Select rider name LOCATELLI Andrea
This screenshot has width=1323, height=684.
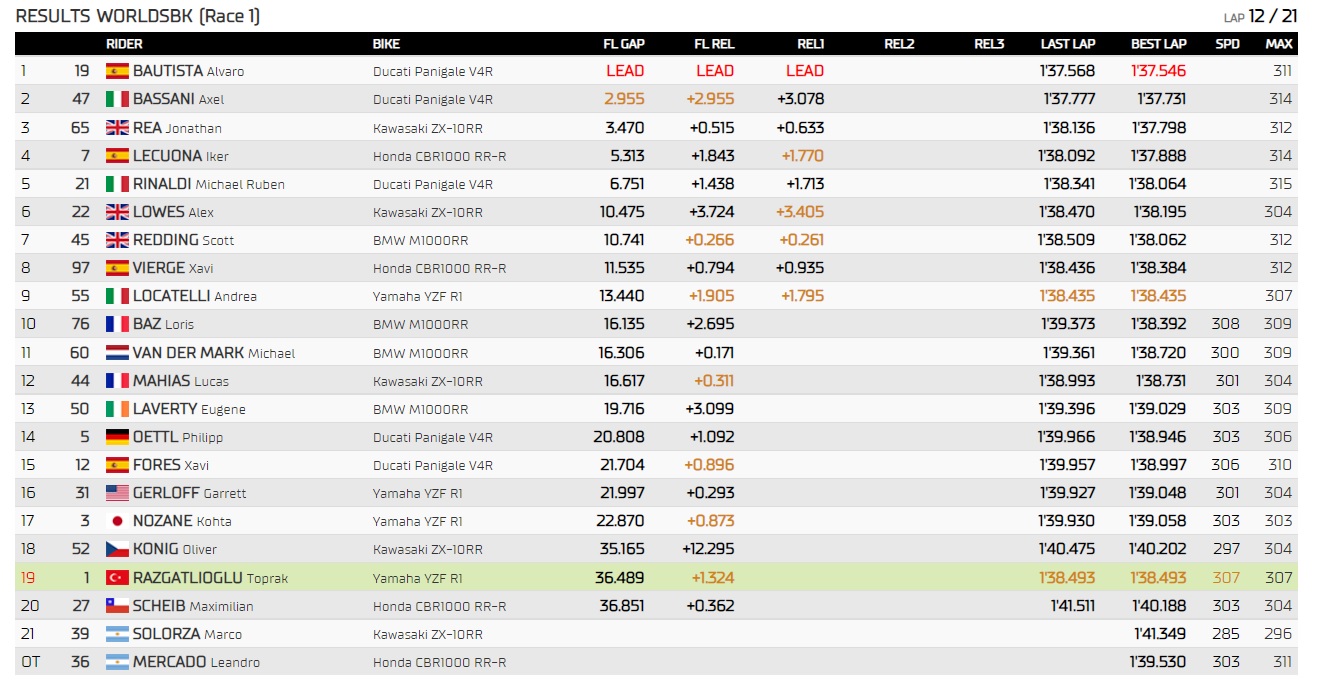(195, 296)
